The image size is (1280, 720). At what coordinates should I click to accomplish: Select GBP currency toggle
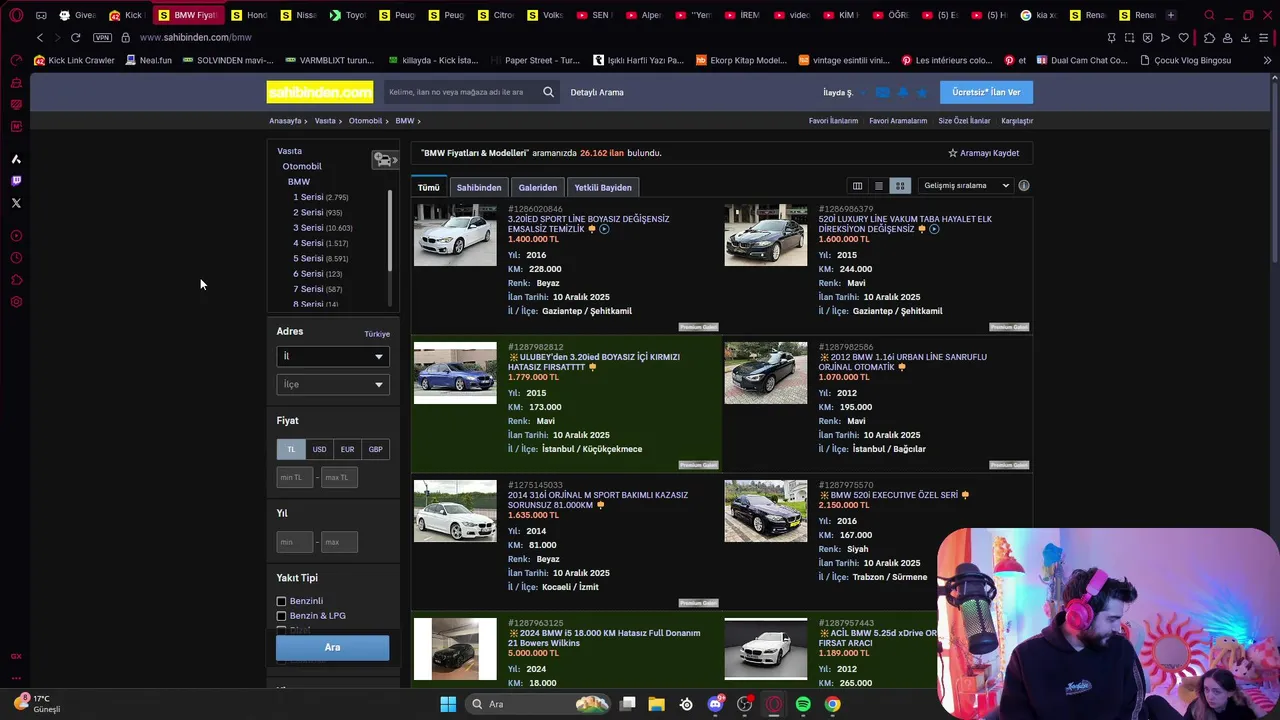[x=375, y=449]
